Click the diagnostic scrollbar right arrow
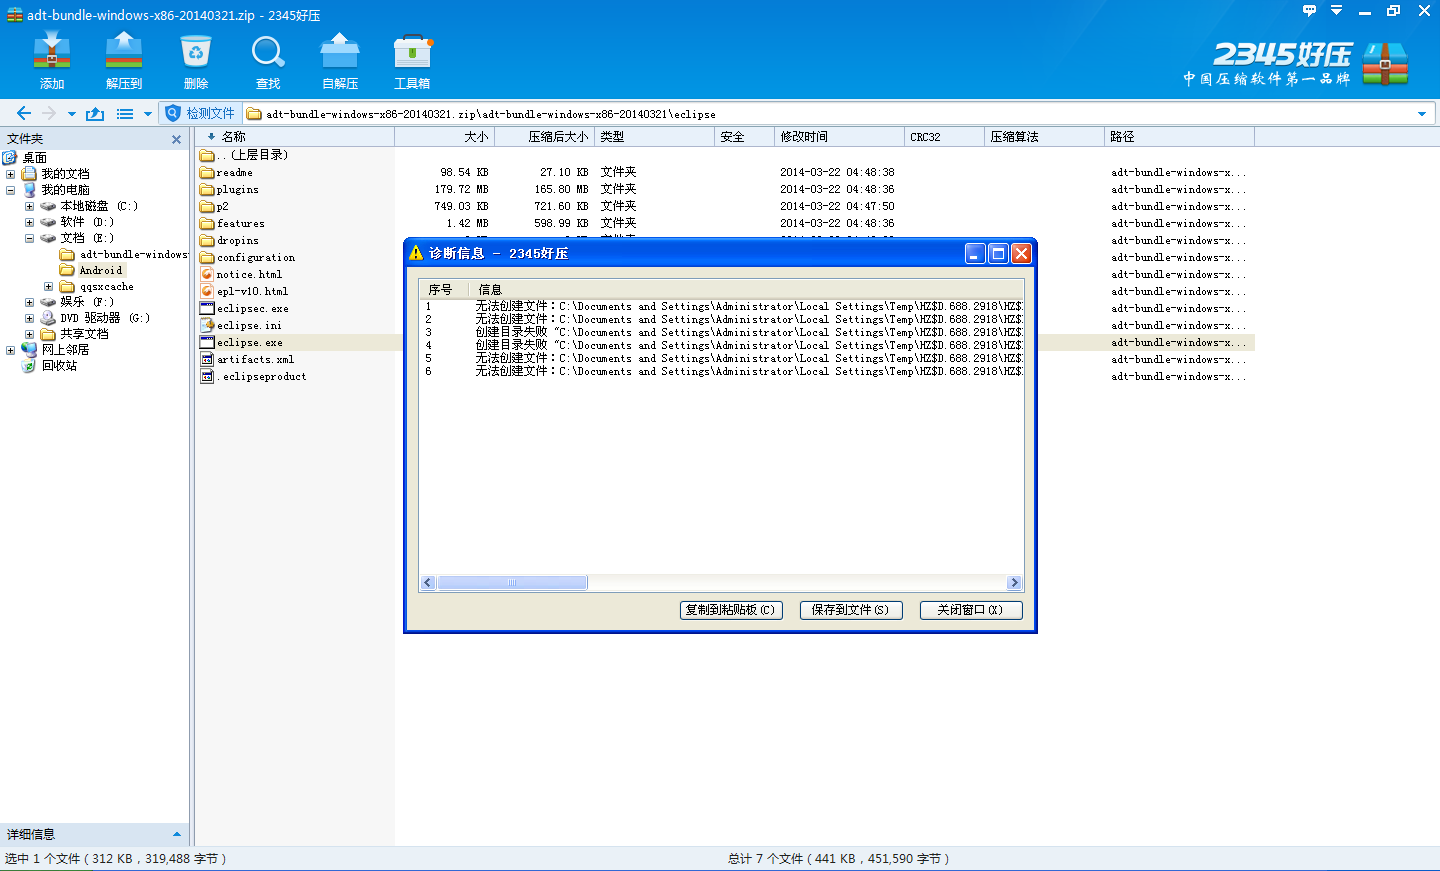The height and width of the screenshot is (871, 1440). 1014,583
